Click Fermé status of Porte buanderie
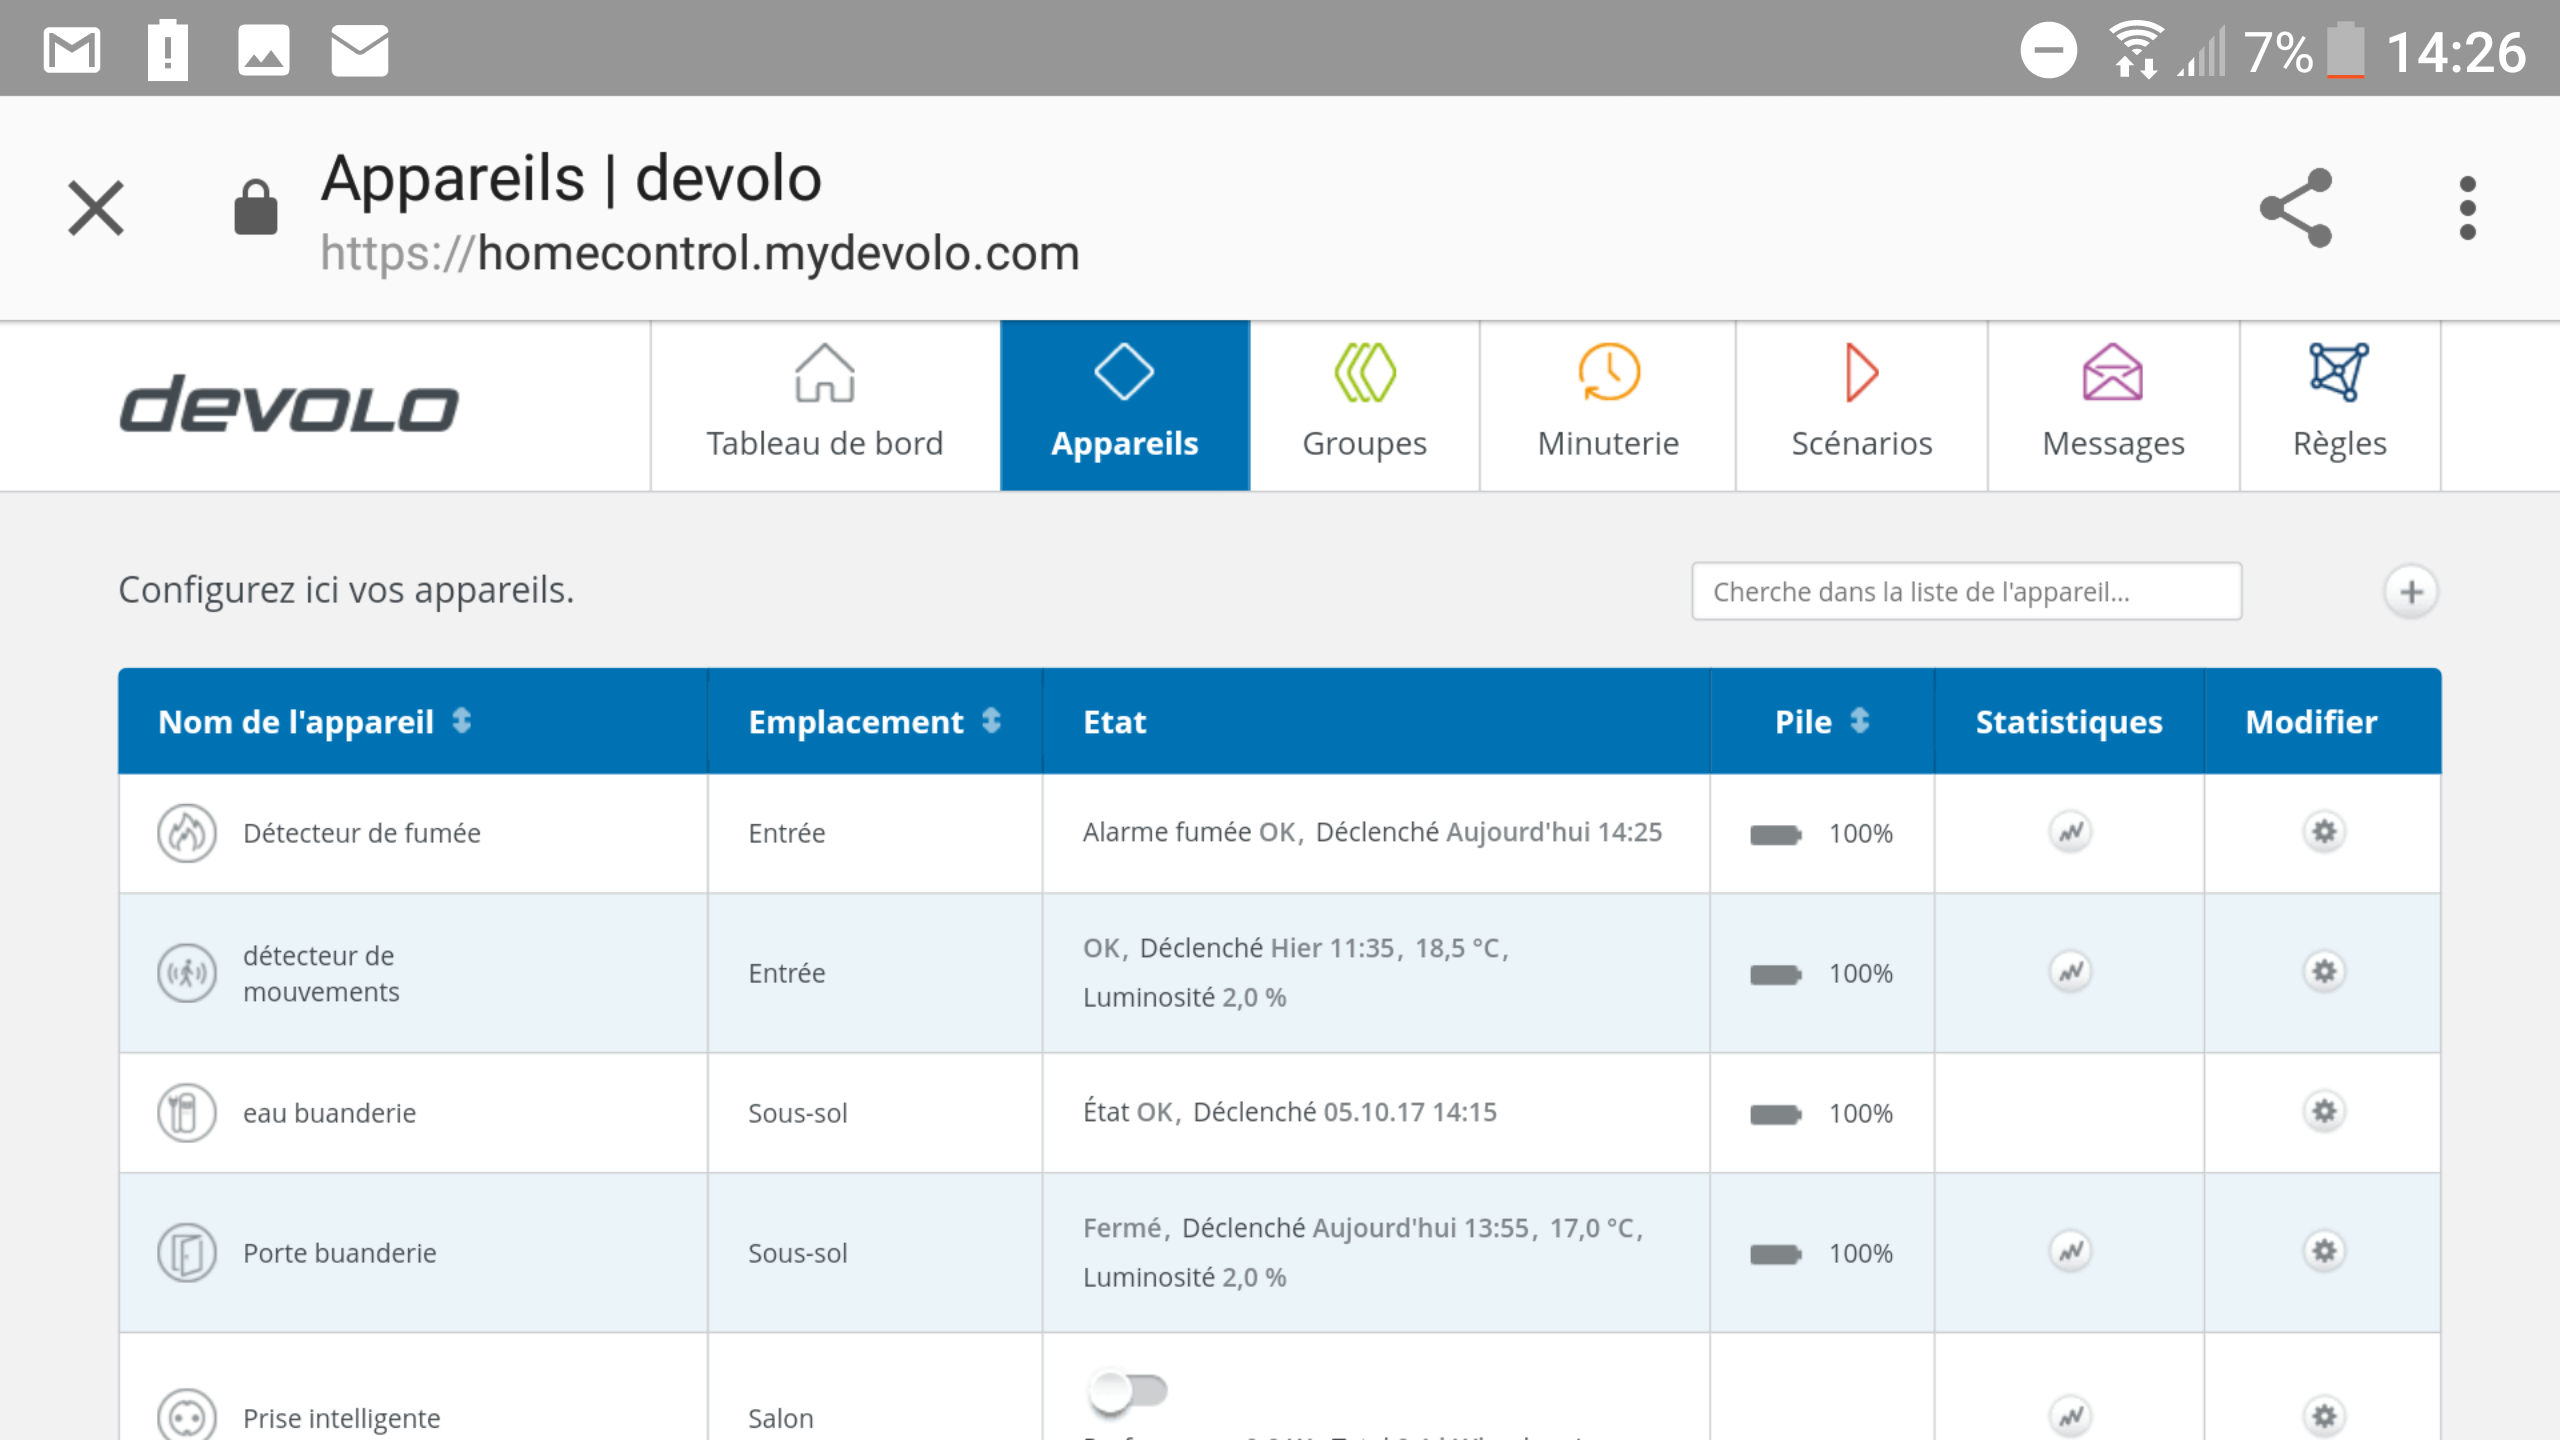 [x=1122, y=1228]
